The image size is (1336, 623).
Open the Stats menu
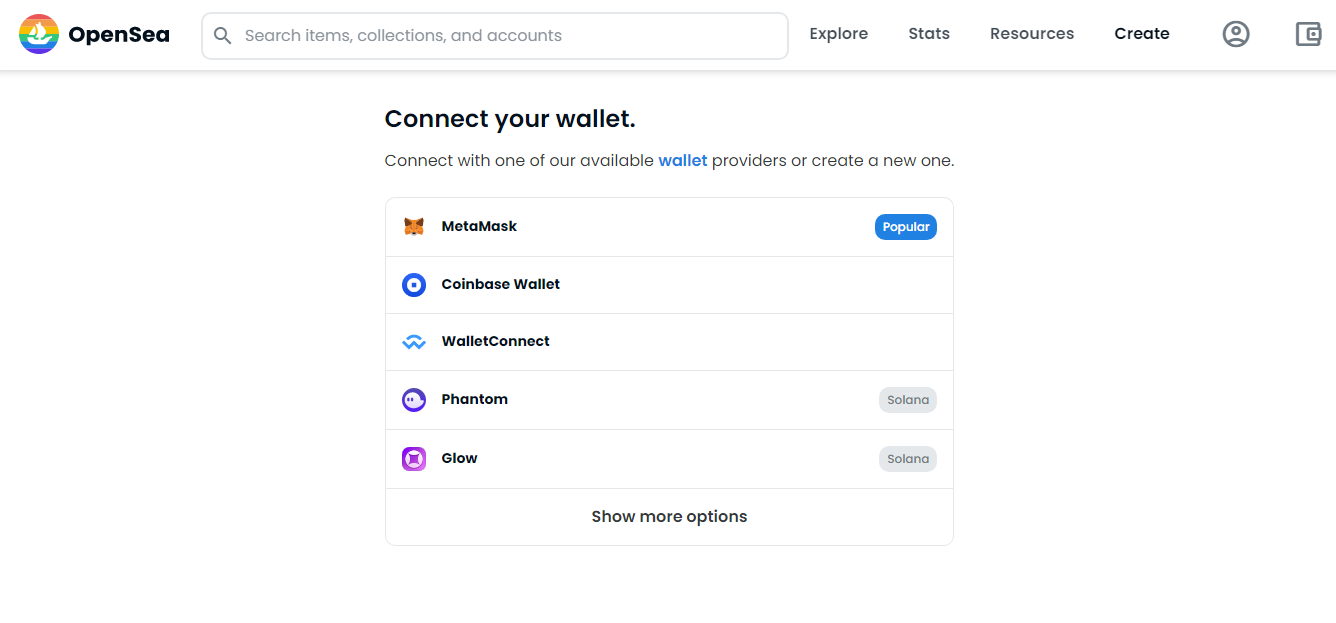(x=929, y=34)
